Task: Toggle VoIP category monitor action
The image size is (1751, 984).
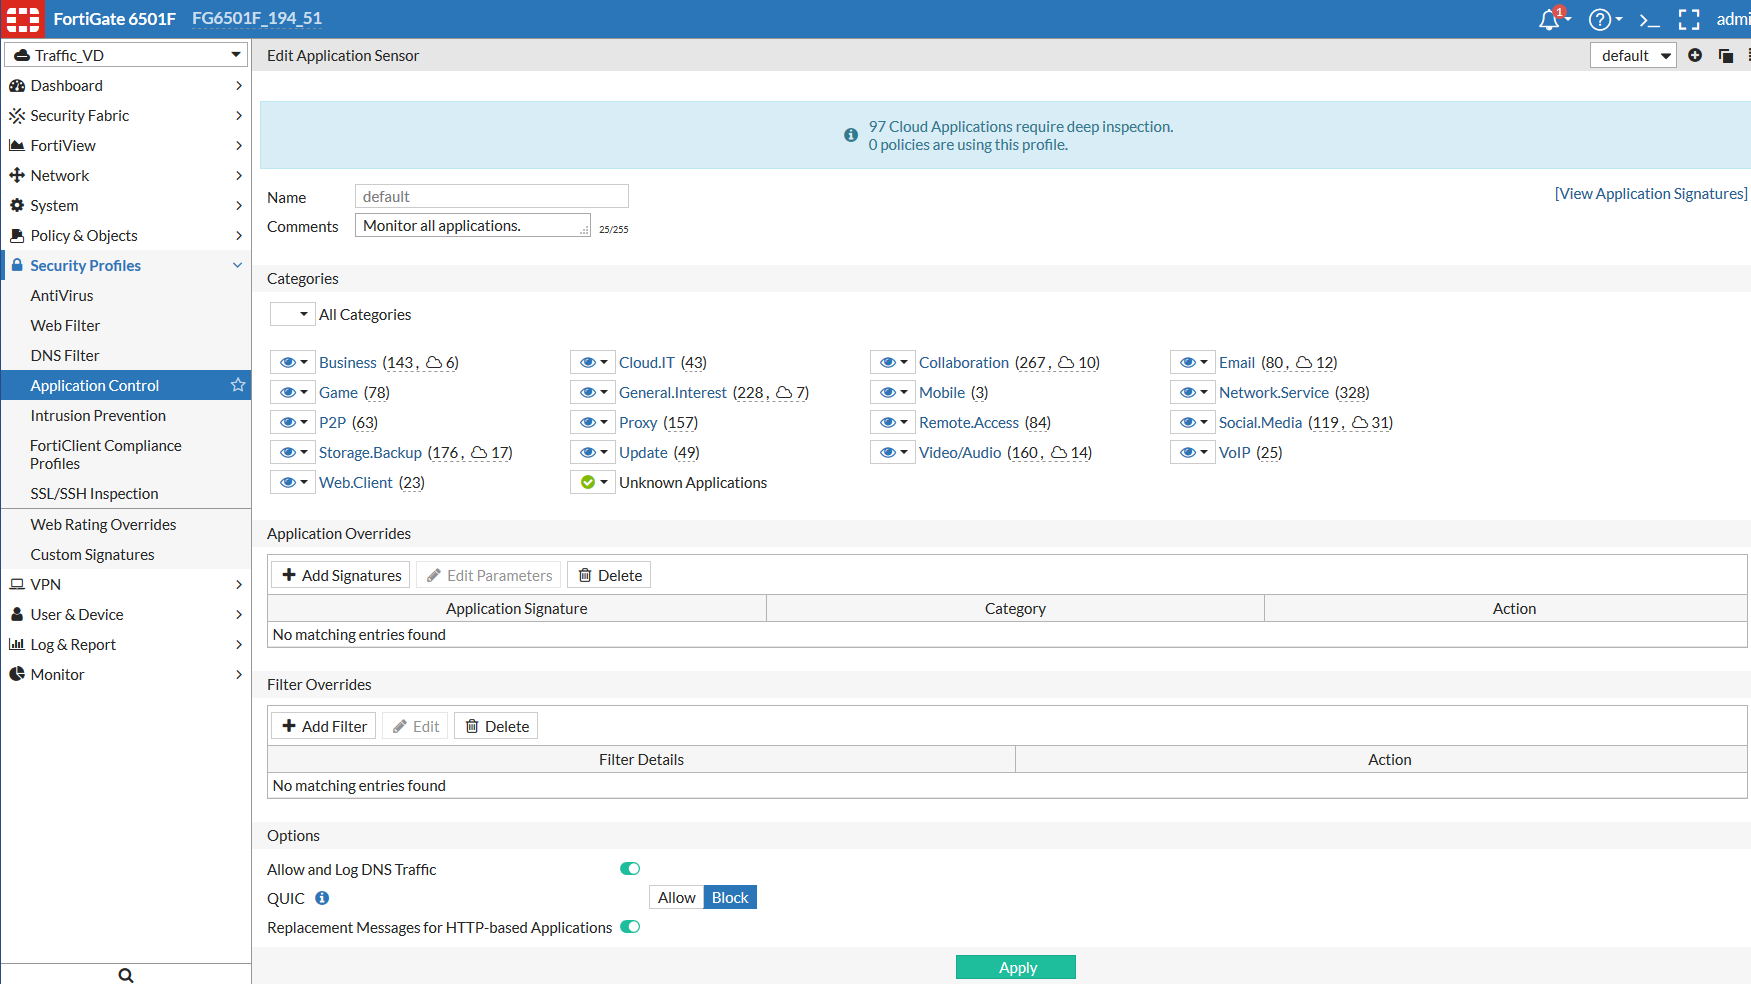Action: (x=1193, y=452)
